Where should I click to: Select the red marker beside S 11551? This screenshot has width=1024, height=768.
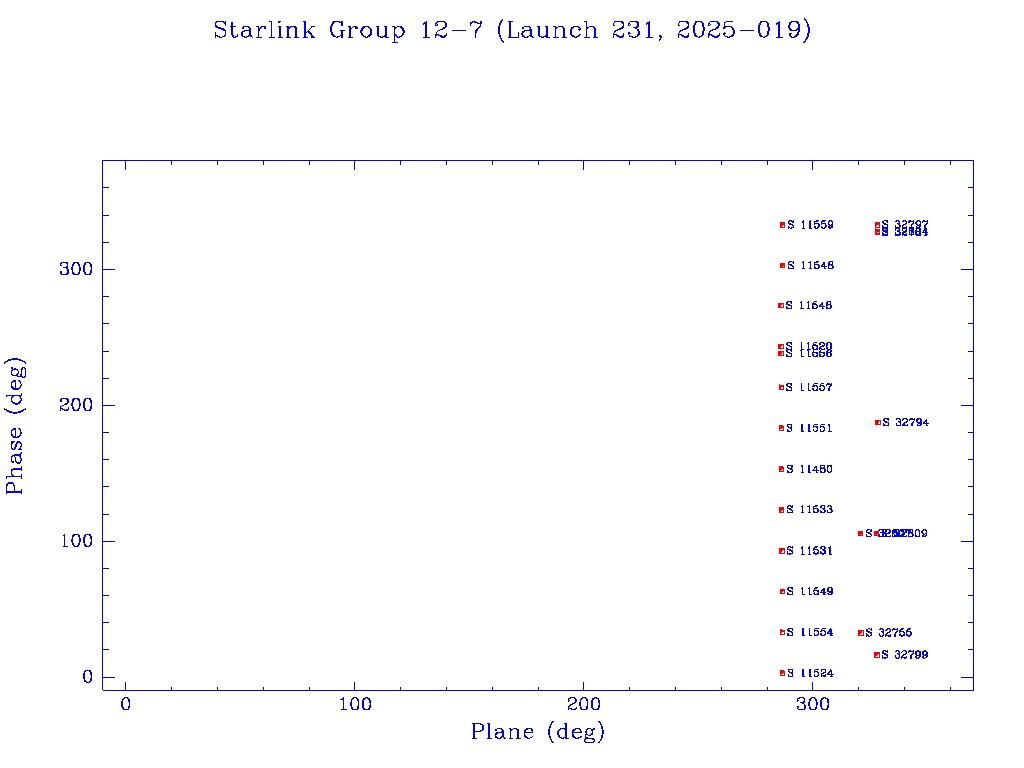click(x=781, y=428)
